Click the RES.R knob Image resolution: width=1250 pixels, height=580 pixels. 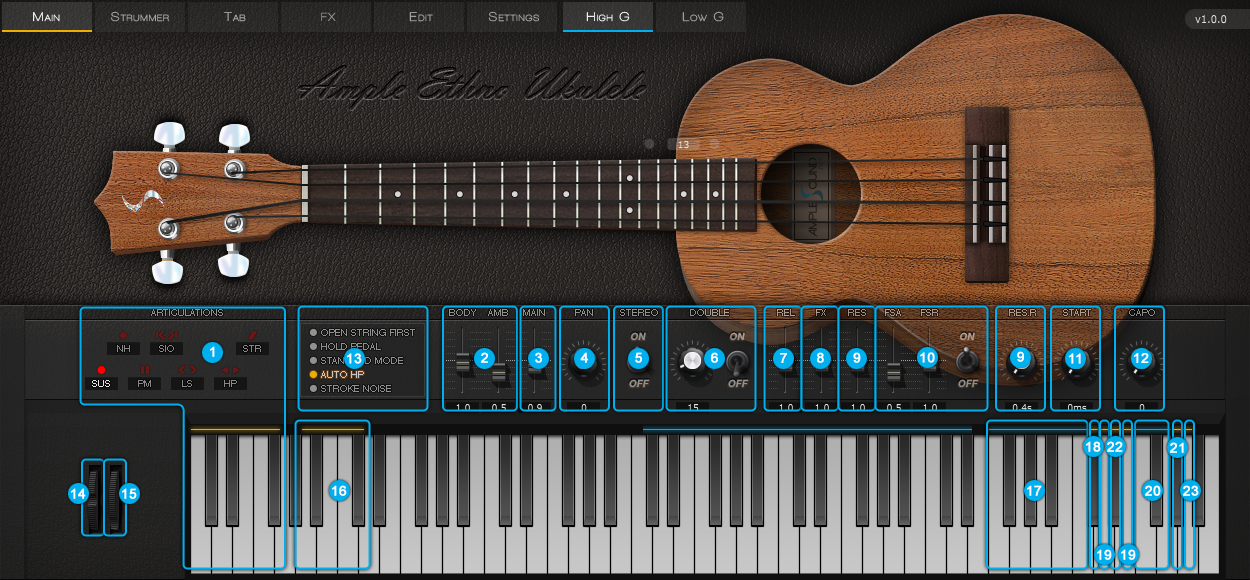[1020, 364]
